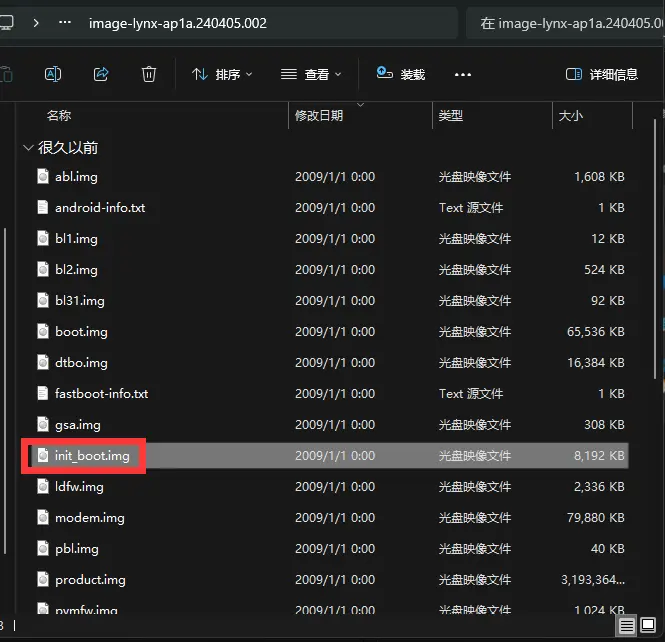Collapse the 很久以前 group
665x642 pixels.
28,148
